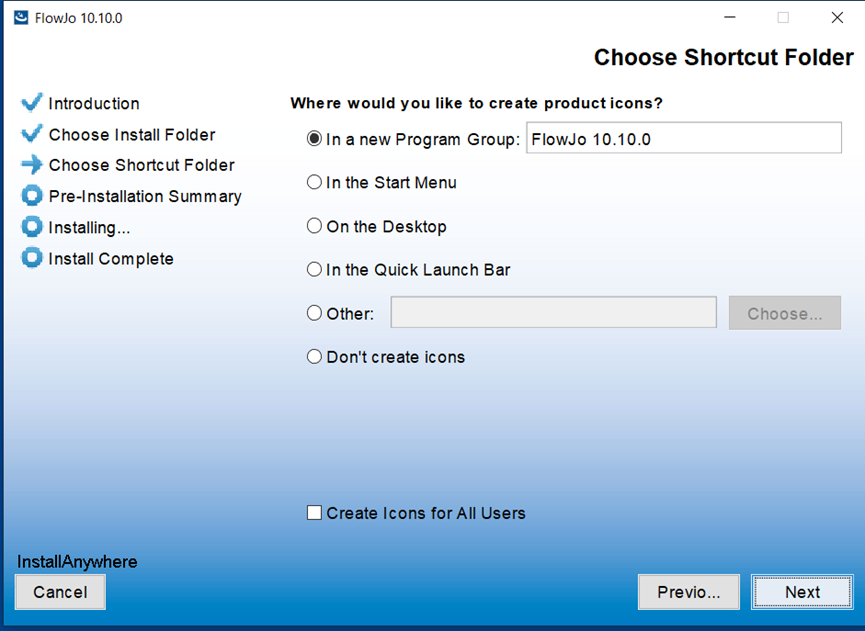Image resolution: width=865 pixels, height=631 pixels.
Task: Select the In a new Program Group option
Action: click(x=314, y=139)
